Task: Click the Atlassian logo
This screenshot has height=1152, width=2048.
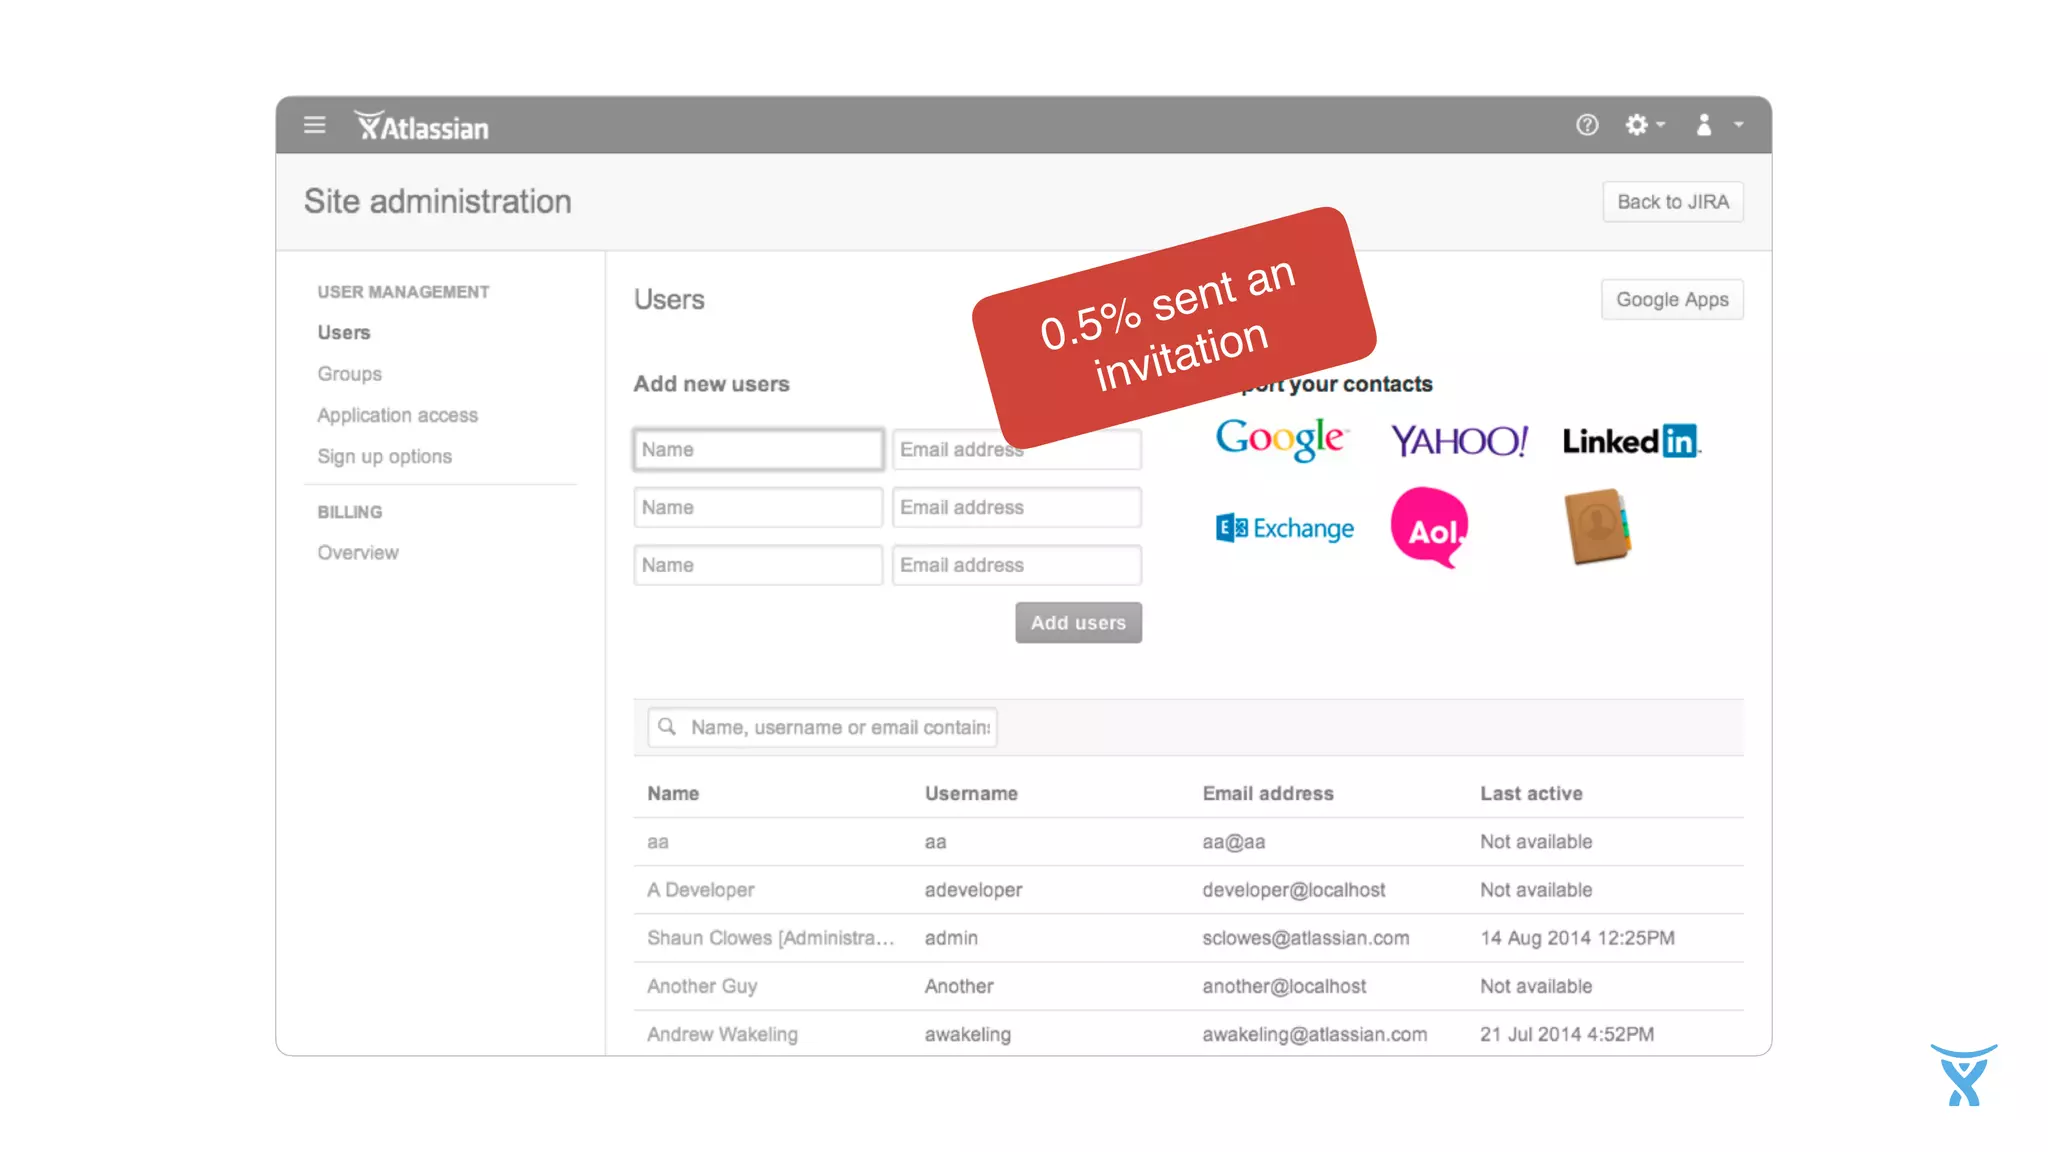Action: pos(422,127)
